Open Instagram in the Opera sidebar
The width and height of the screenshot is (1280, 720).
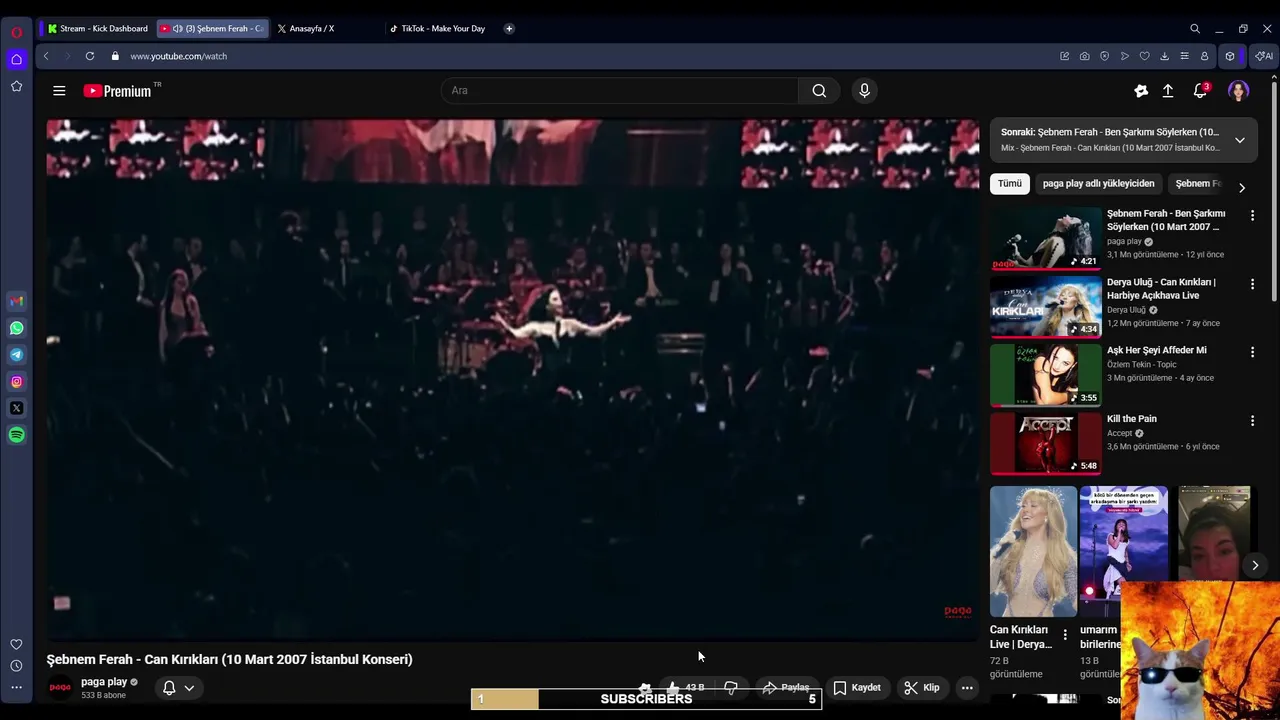(16, 382)
